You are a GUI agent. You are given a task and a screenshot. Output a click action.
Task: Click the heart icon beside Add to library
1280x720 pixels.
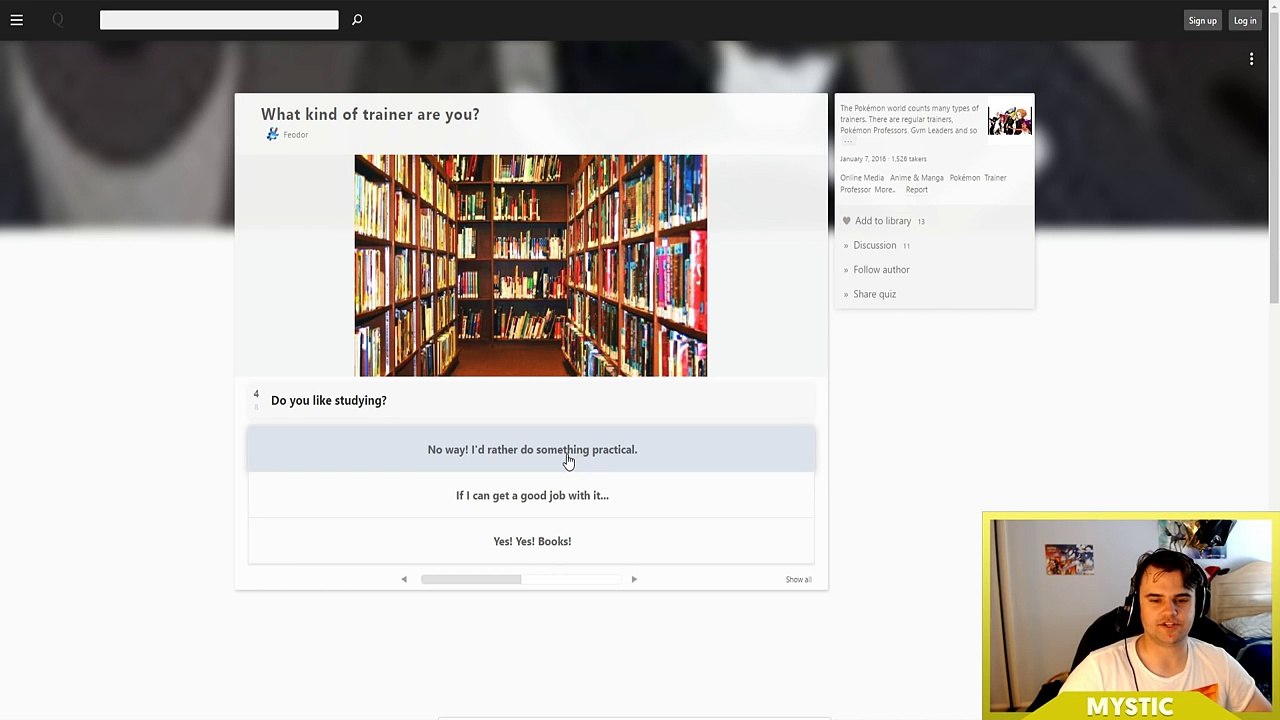pos(846,221)
